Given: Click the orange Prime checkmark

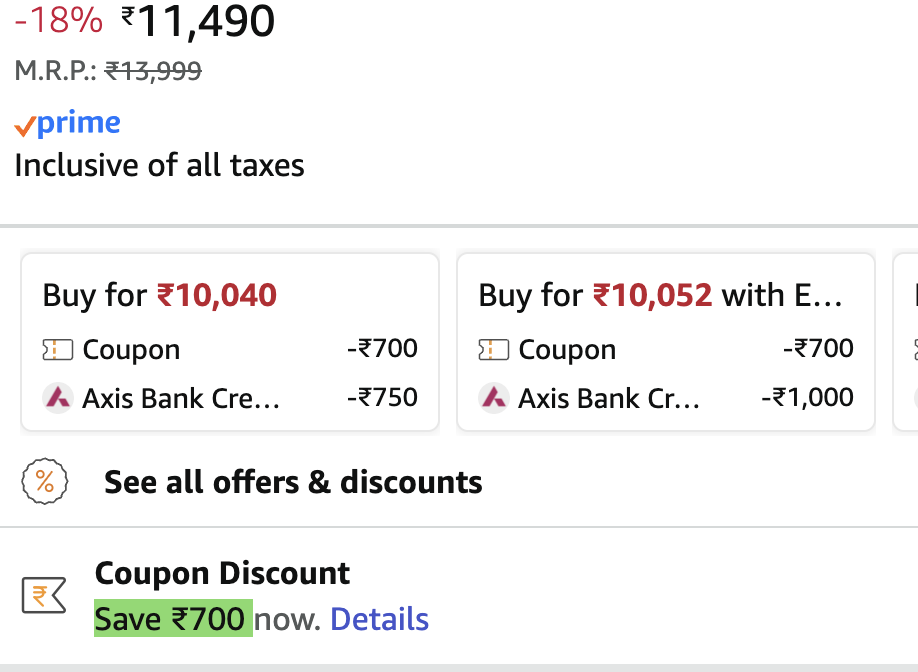Looking at the screenshot, I should click(26, 125).
